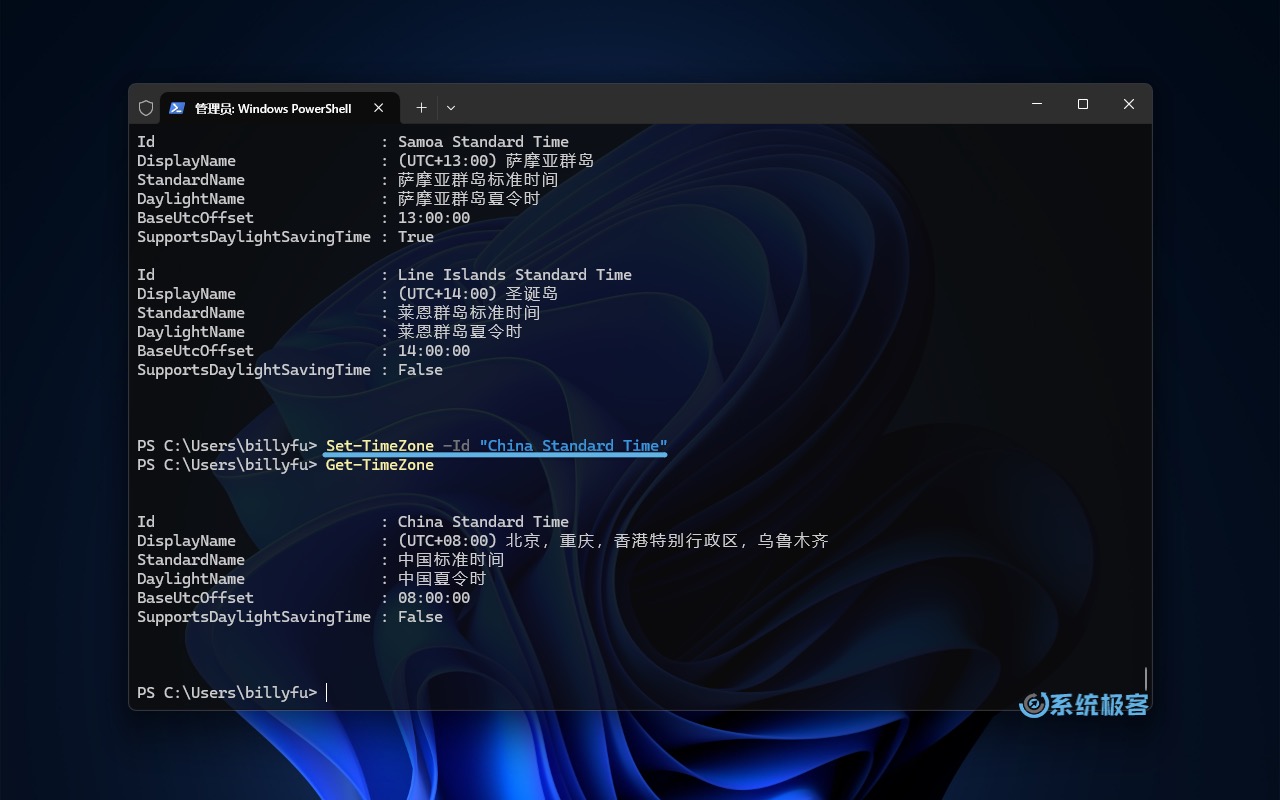Viewport: 1280px width, 800px height.
Task: Click the Samoa Standard Time Id value
Action: pyautogui.click(x=483, y=142)
